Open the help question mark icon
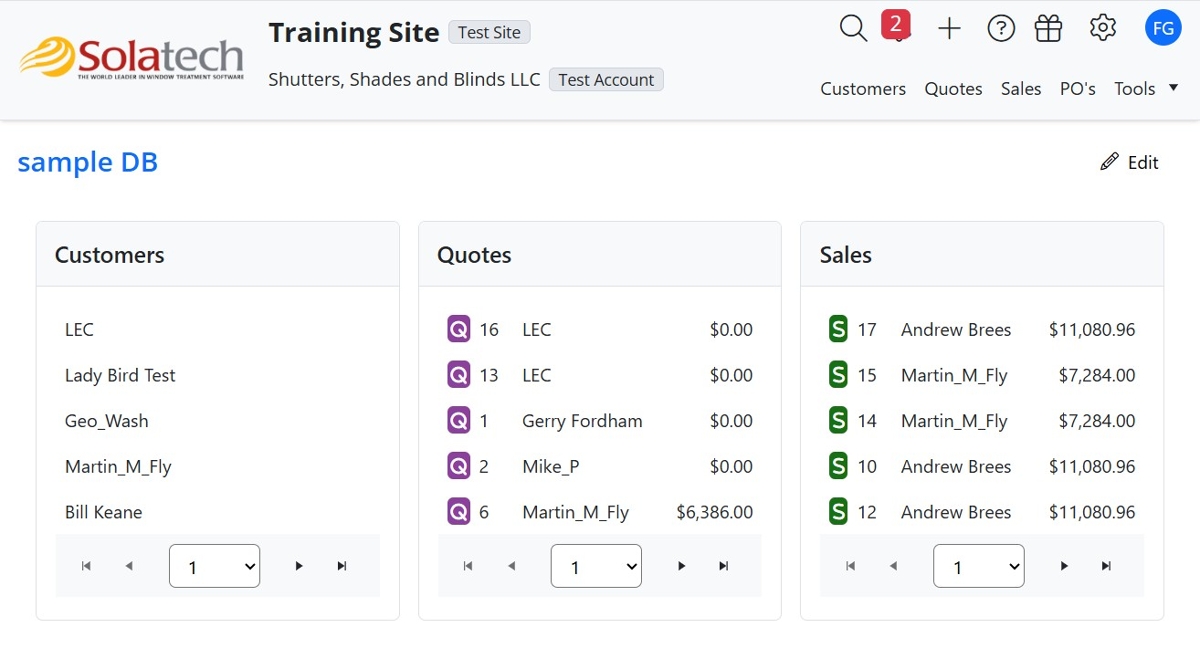1200x669 pixels. coord(1001,29)
